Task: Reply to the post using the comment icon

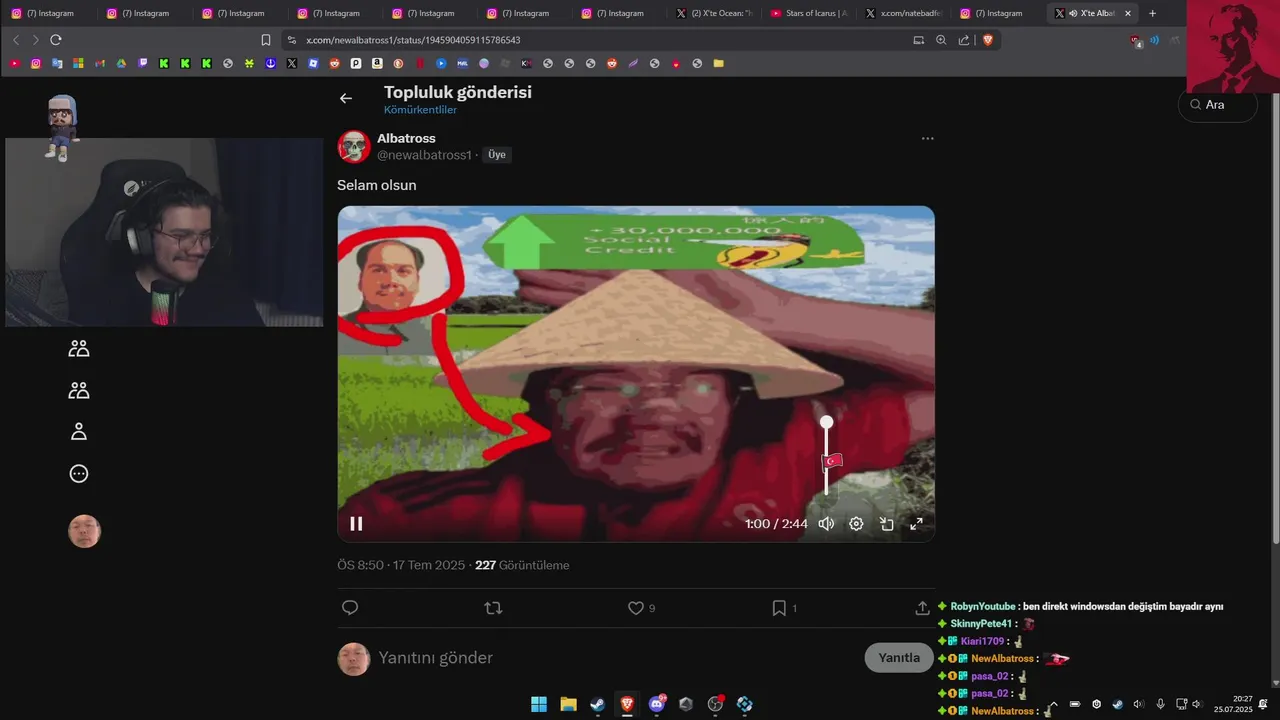Action: coord(350,608)
